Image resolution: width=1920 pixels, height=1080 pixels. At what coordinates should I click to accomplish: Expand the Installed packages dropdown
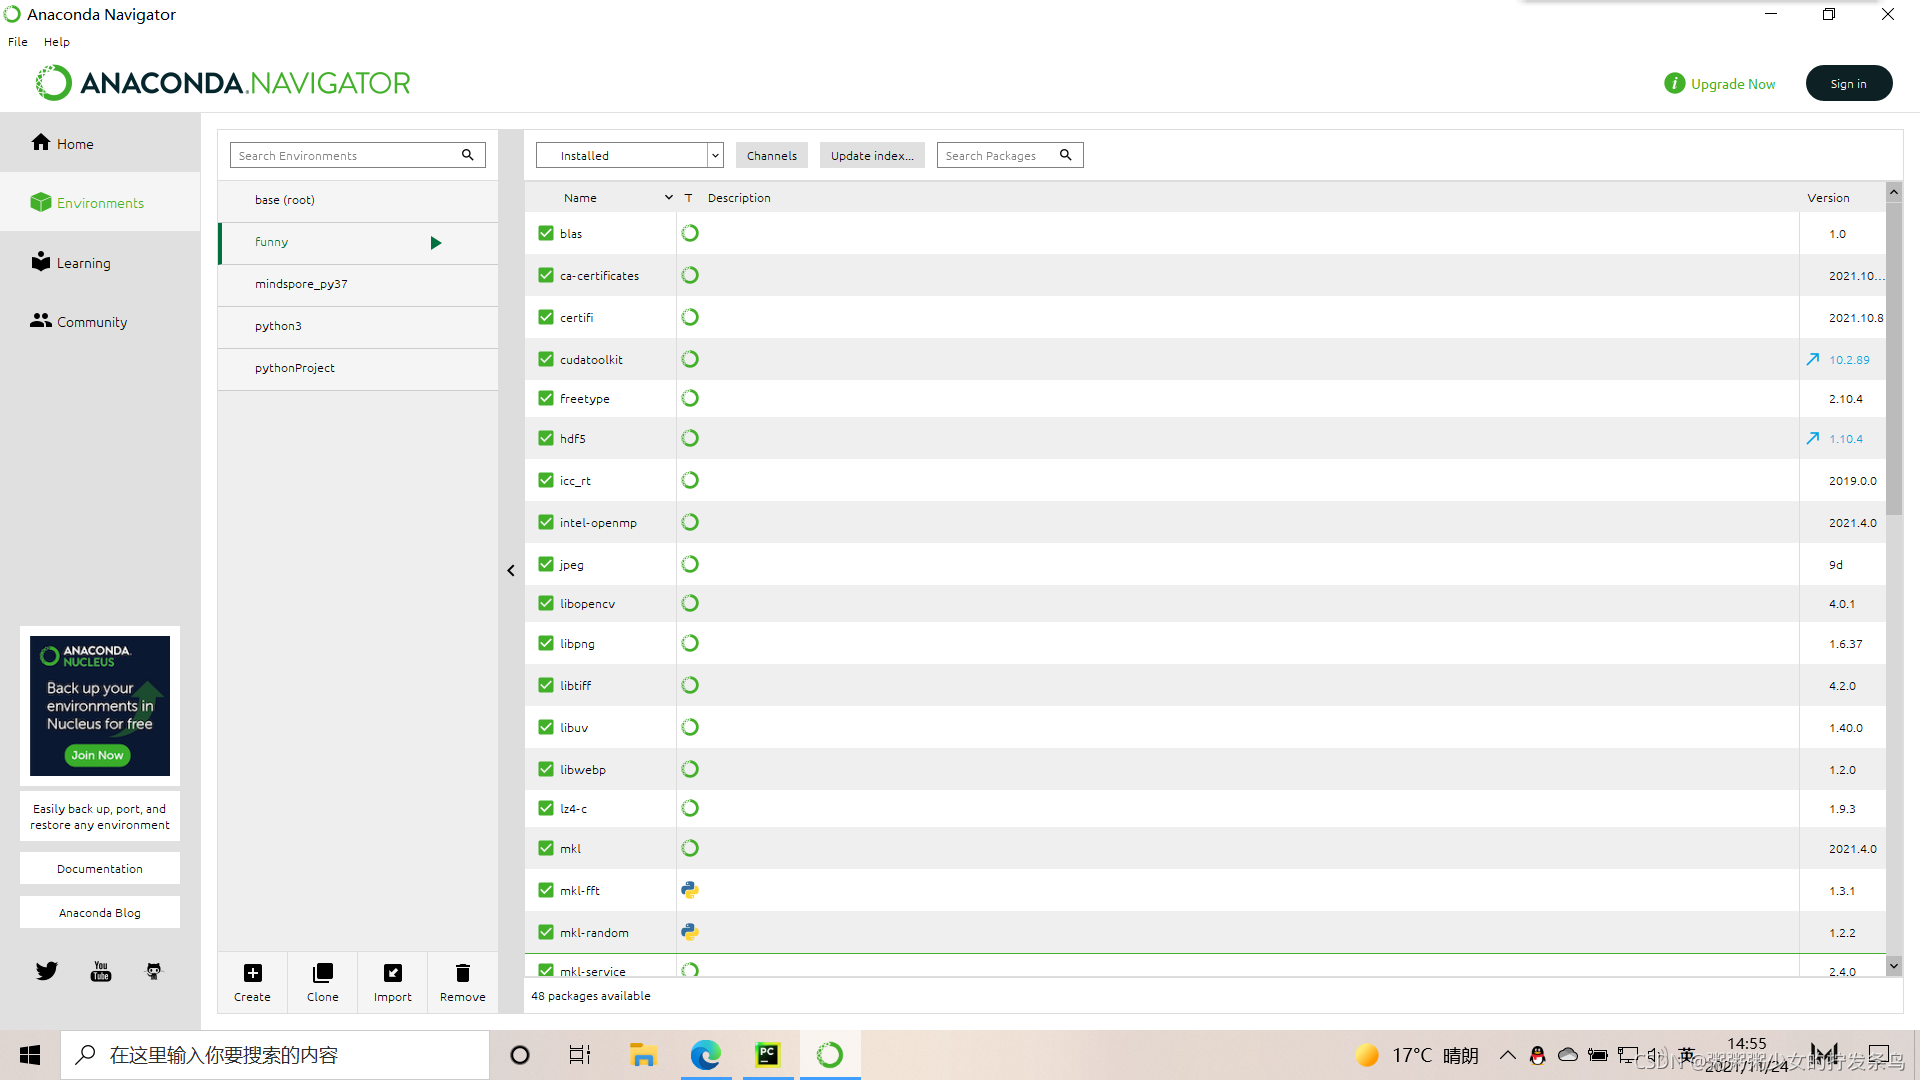coord(712,156)
